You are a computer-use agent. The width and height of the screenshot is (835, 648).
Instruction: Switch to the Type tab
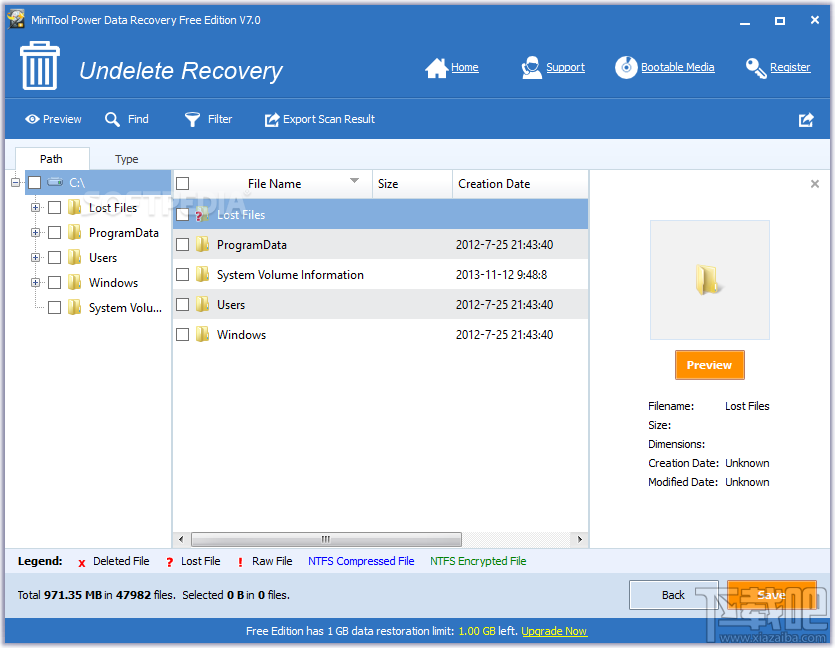click(x=126, y=159)
